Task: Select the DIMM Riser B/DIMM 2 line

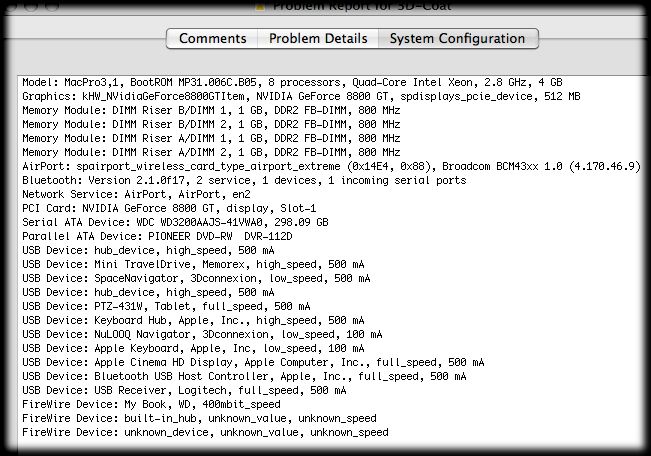Action: tap(211, 124)
